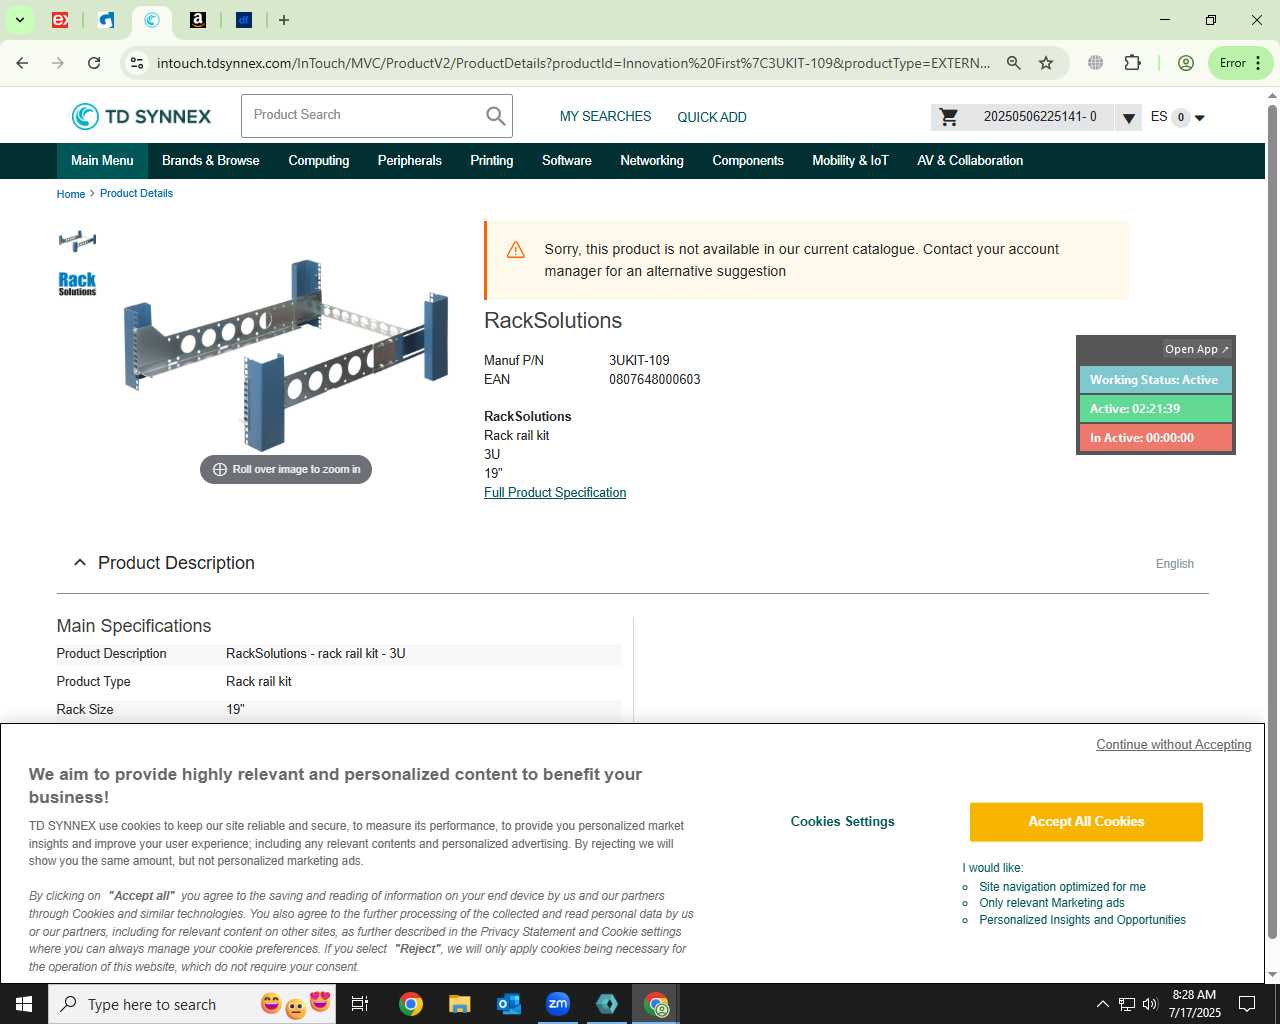This screenshot has width=1280, height=1024.
Task: Open File Explorer from the taskbar
Action: tap(459, 1004)
